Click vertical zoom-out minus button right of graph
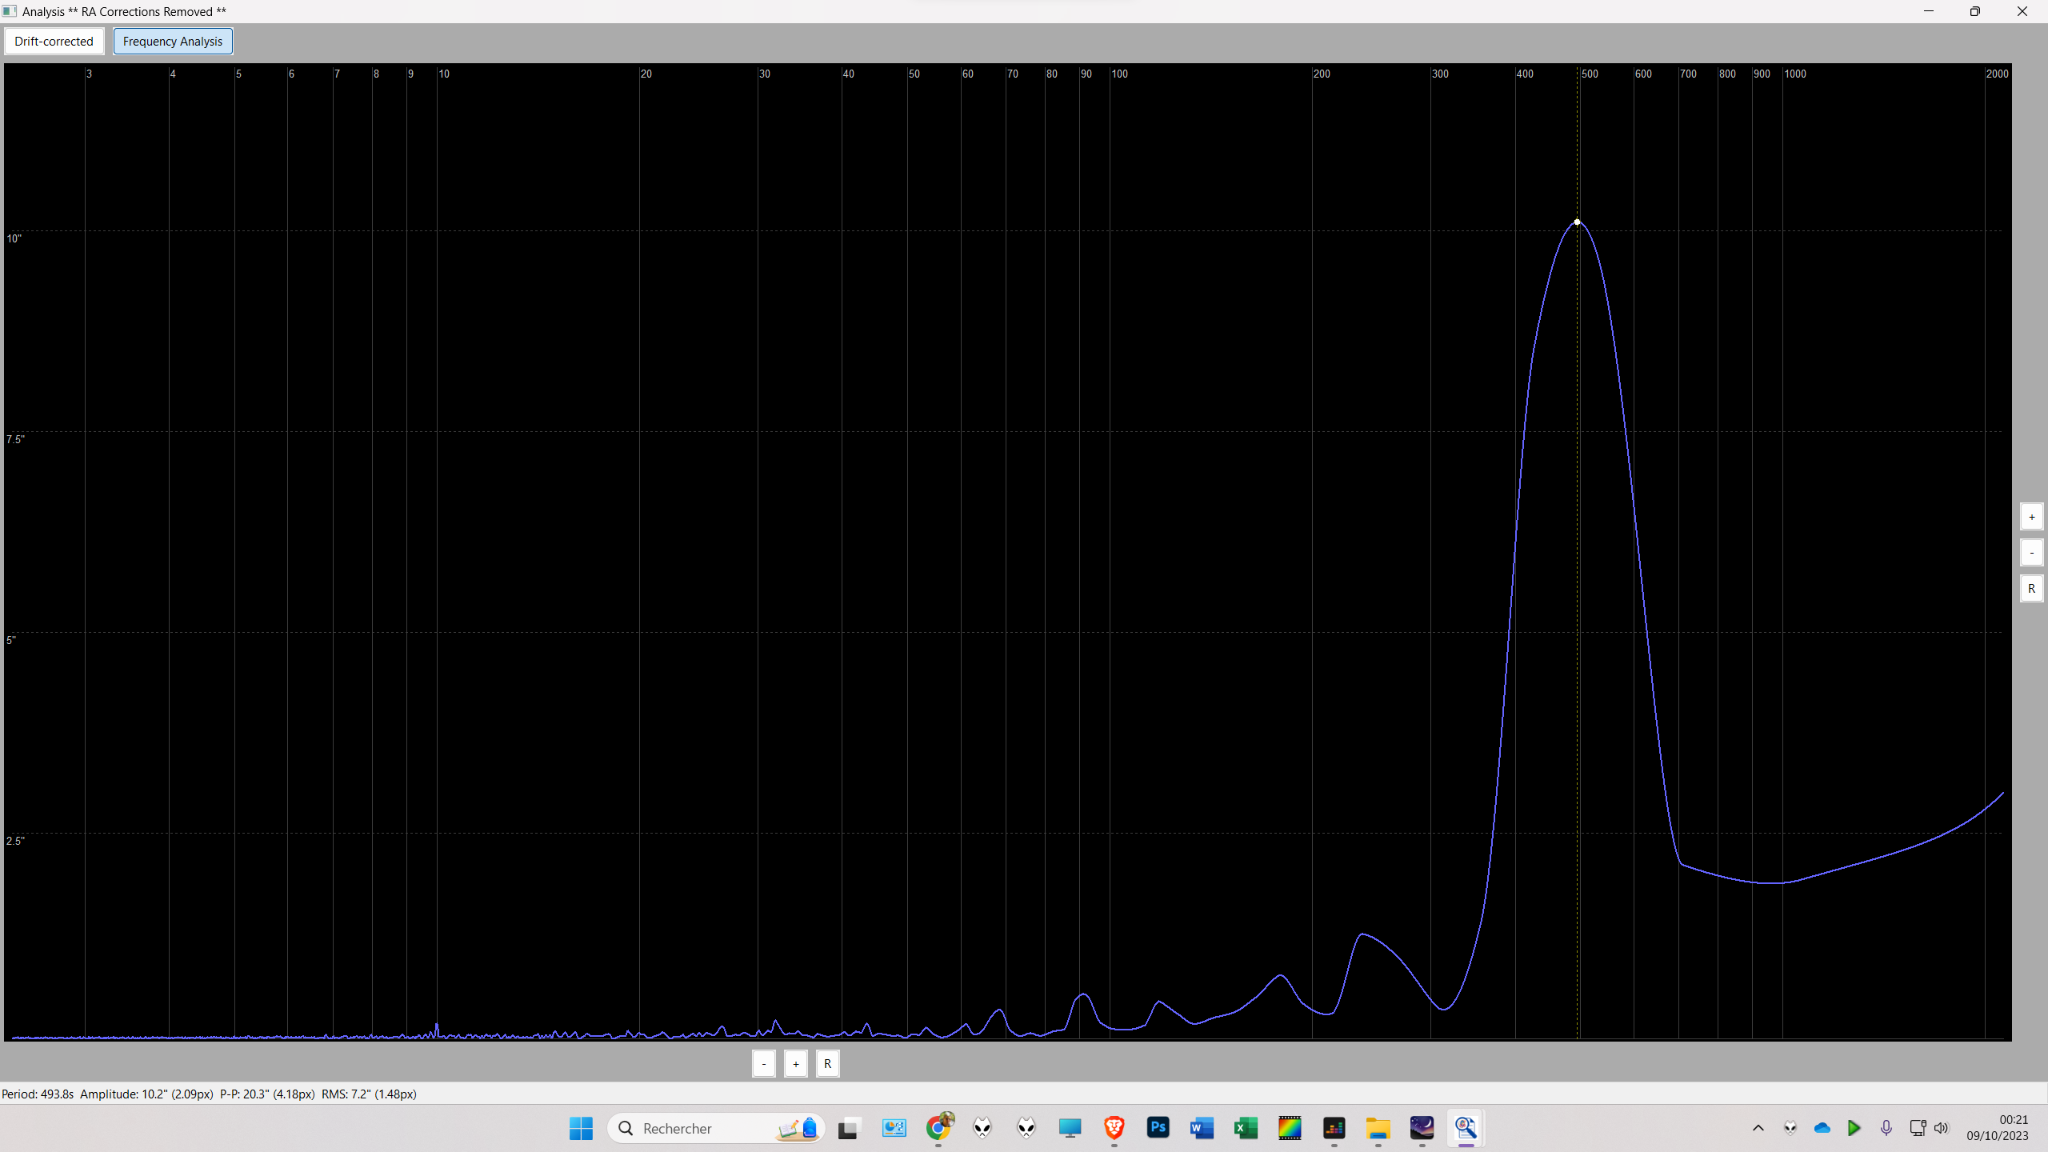 coord(2031,553)
